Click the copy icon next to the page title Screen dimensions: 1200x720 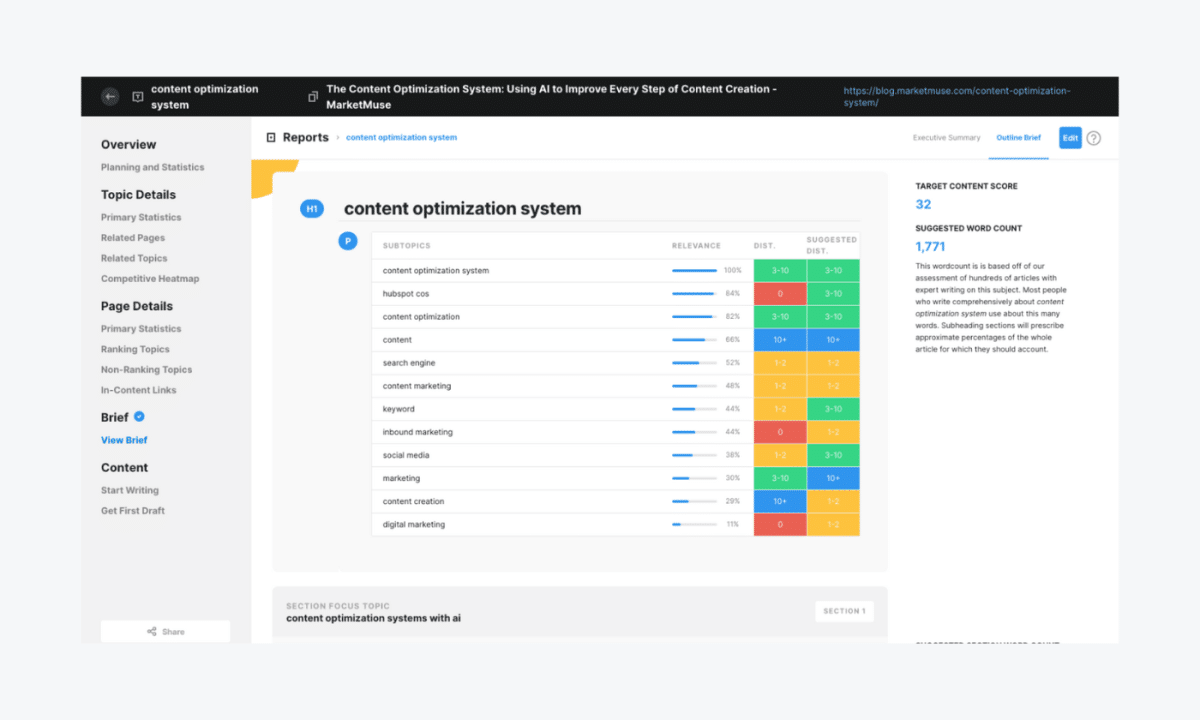(x=312, y=97)
